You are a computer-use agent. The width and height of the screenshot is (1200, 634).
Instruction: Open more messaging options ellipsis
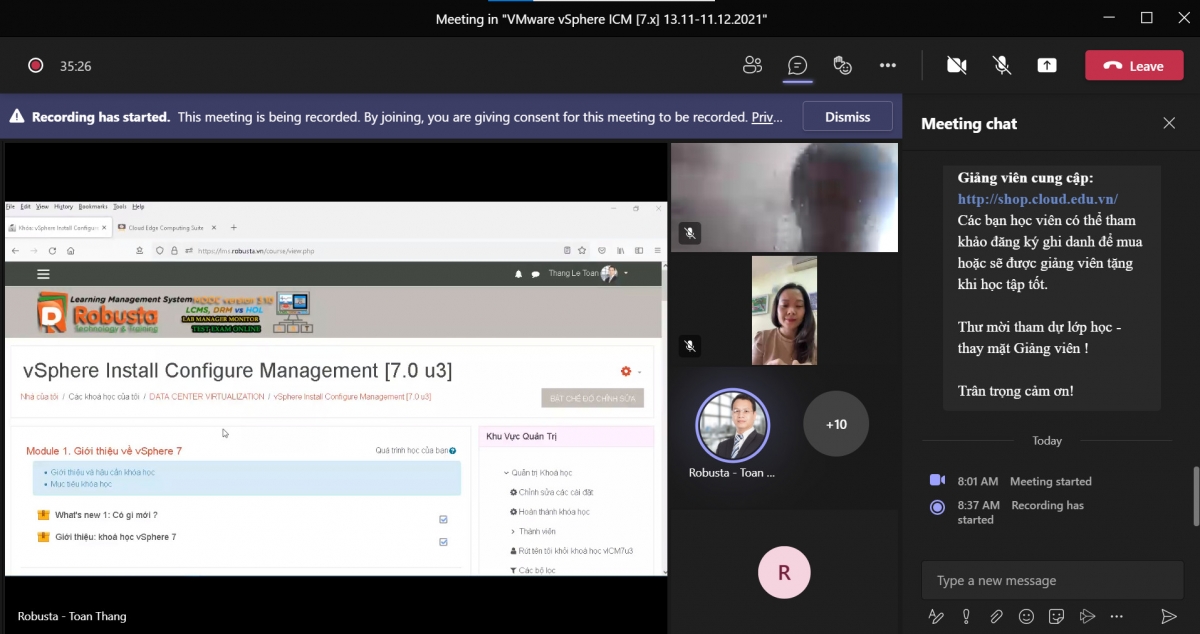[x=1117, y=616]
